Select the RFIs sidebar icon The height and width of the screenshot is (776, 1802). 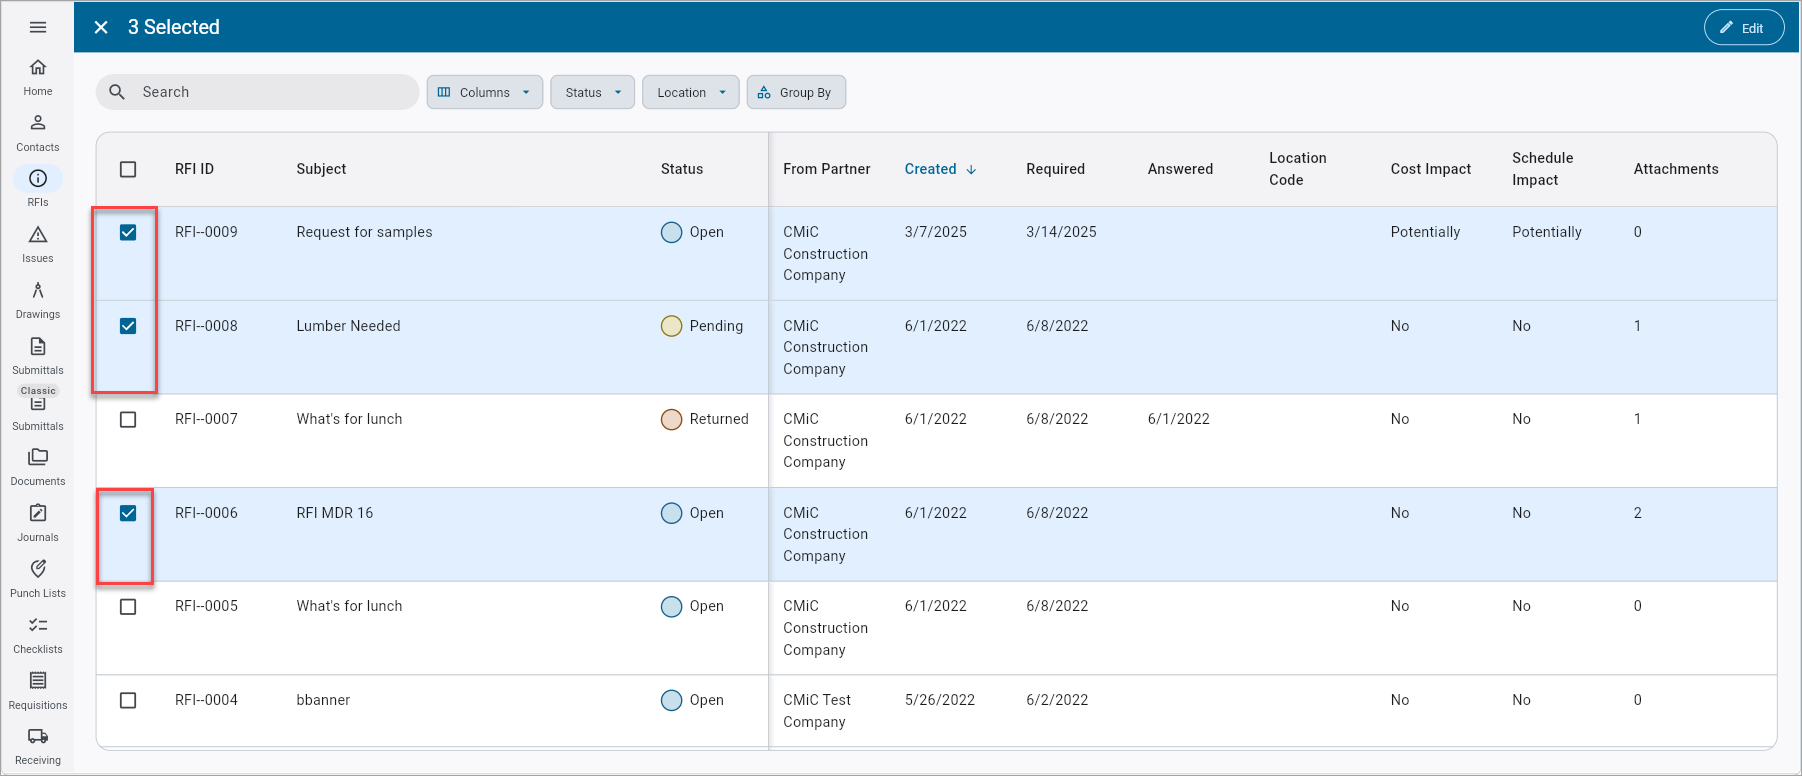click(x=38, y=178)
